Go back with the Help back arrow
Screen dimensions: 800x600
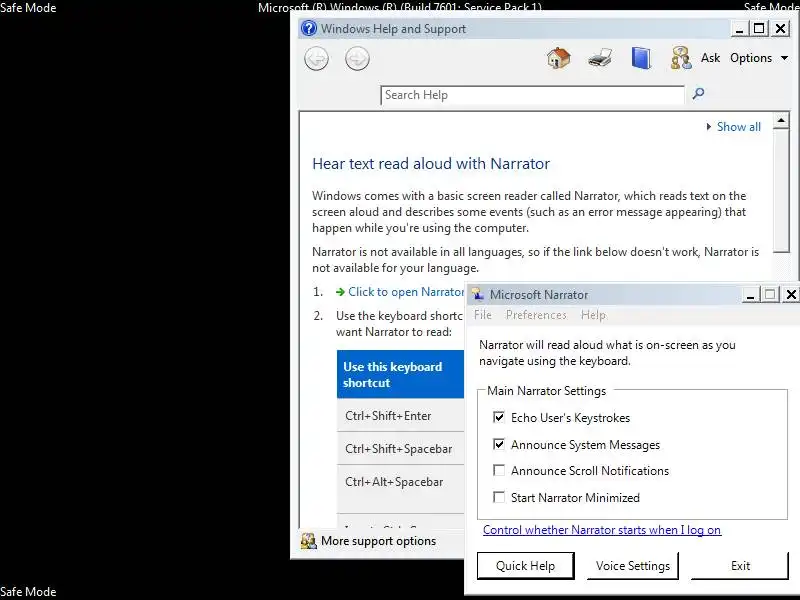(316, 59)
